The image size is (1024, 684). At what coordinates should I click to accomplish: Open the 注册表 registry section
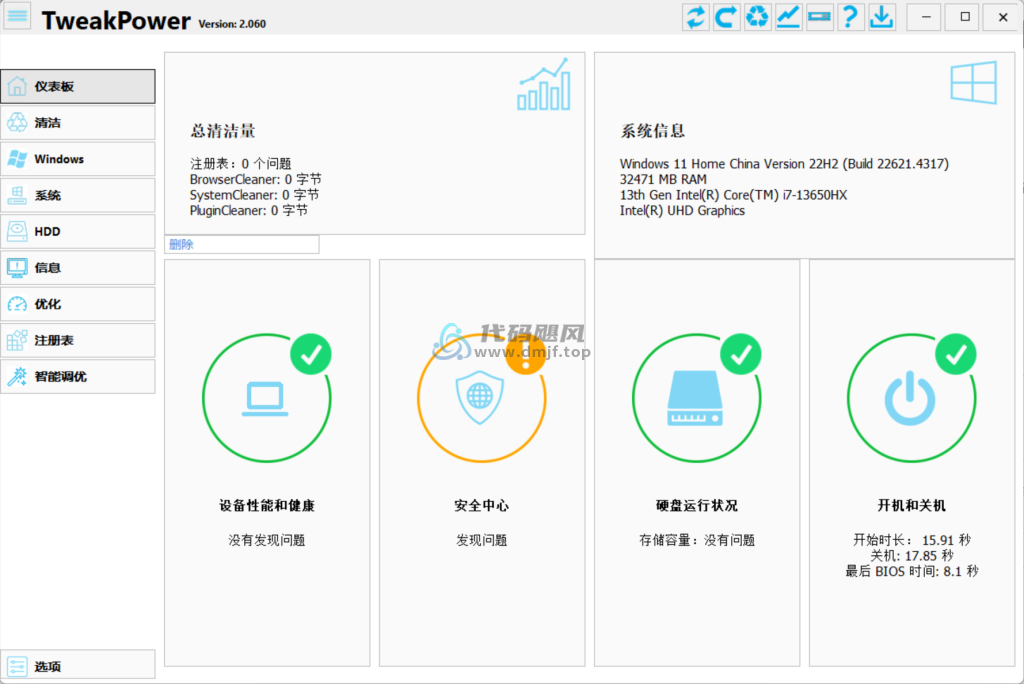click(x=78, y=340)
